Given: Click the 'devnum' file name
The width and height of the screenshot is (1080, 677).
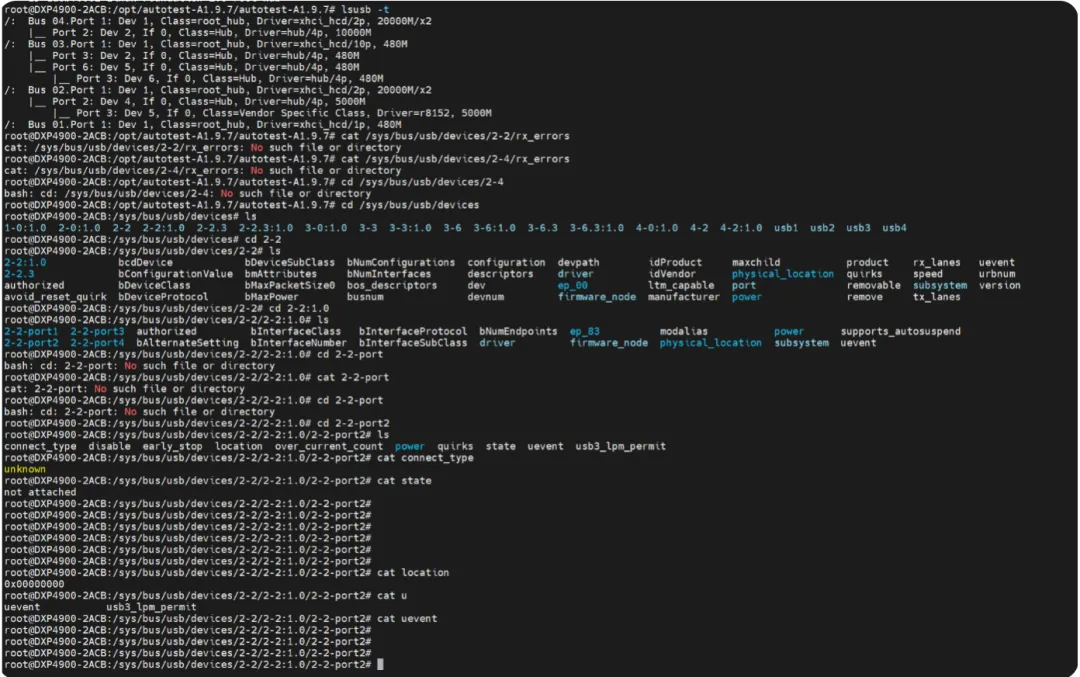Looking at the screenshot, I should click(x=486, y=297).
